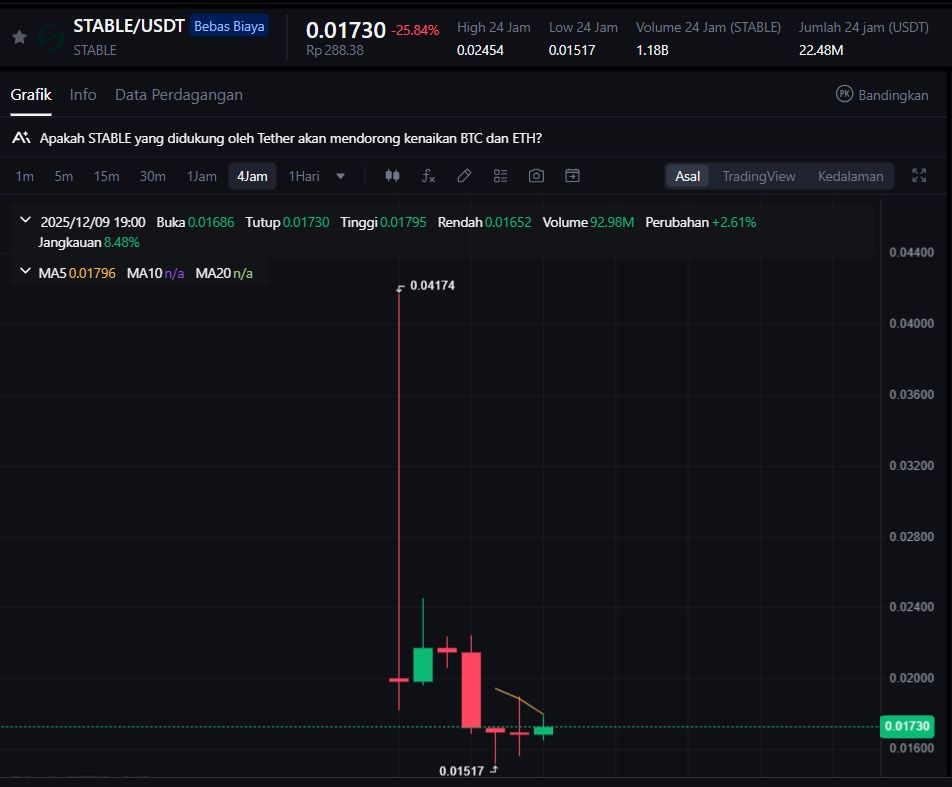
Task: Collapse the candle OHLC info row
Action: point(25,222)
